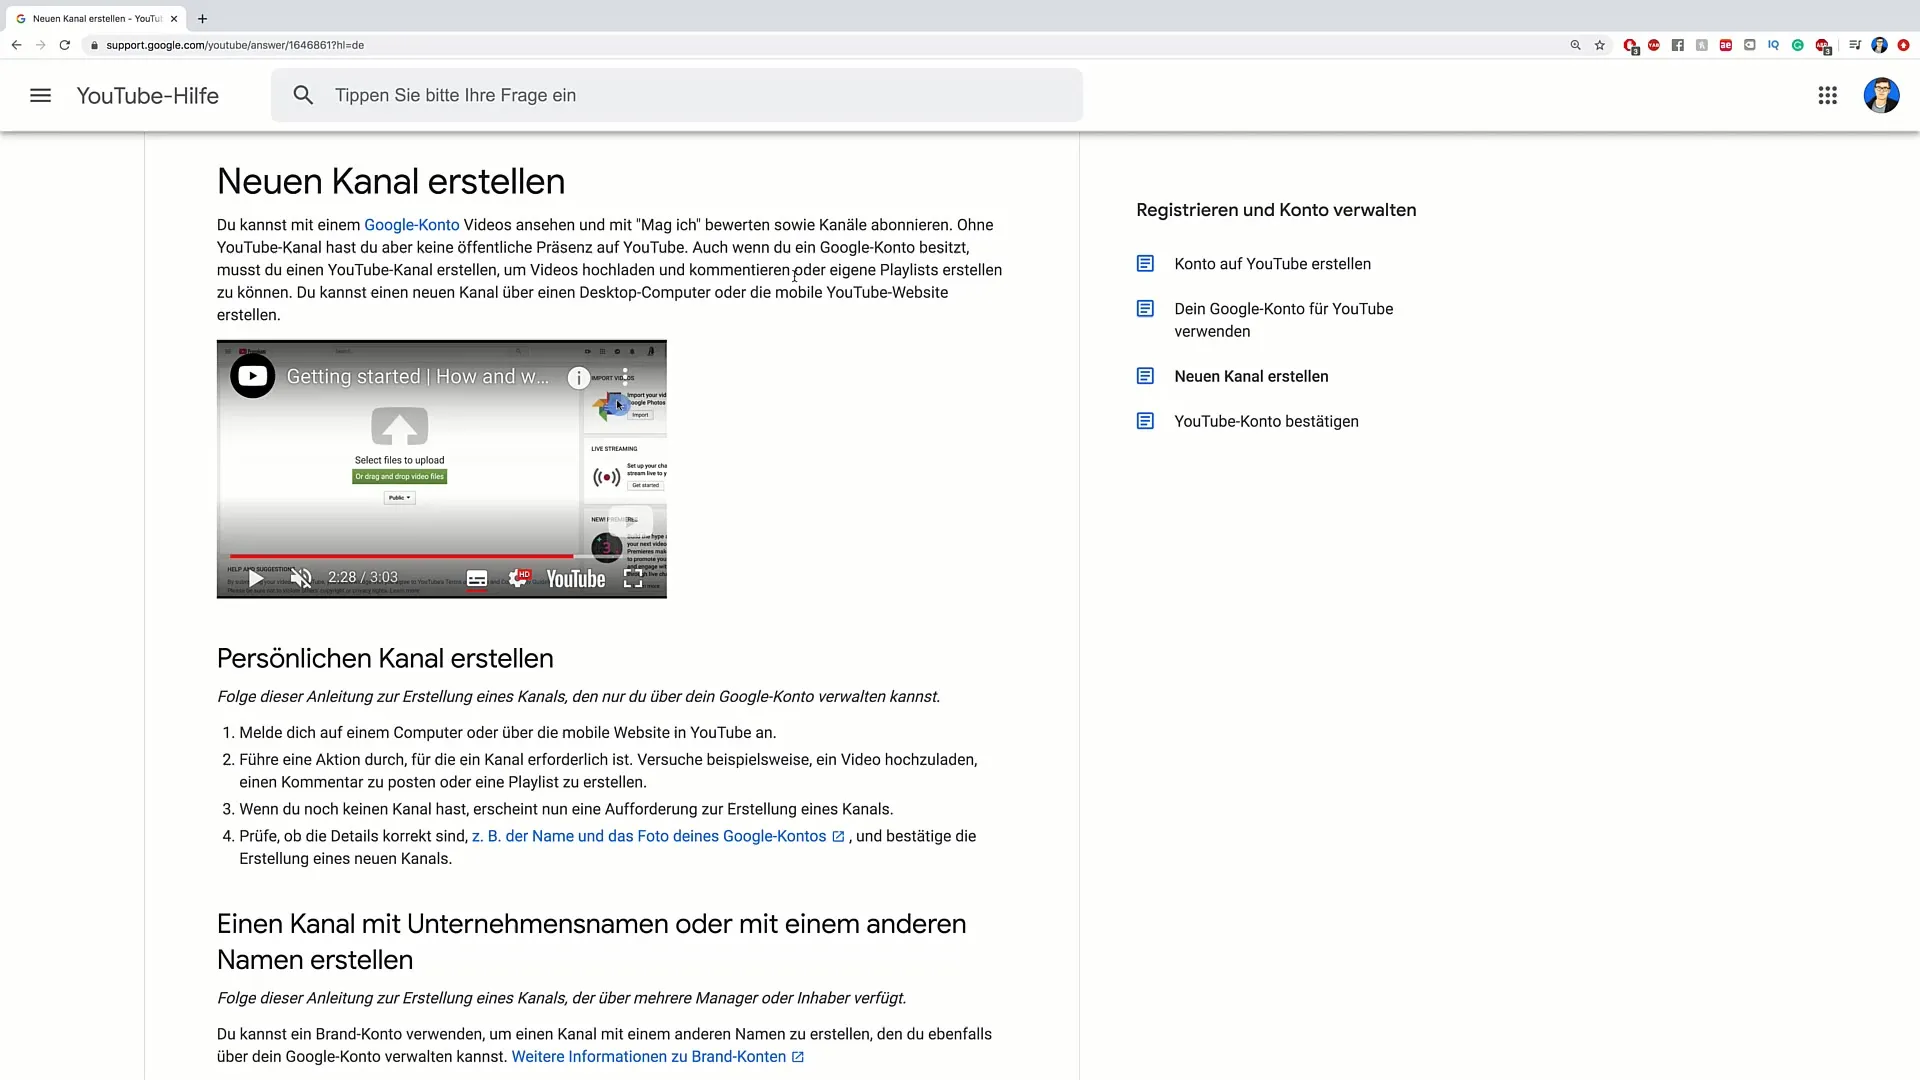Click the red update arrow icon
1920x1080 pixels.
(1903, 45)
